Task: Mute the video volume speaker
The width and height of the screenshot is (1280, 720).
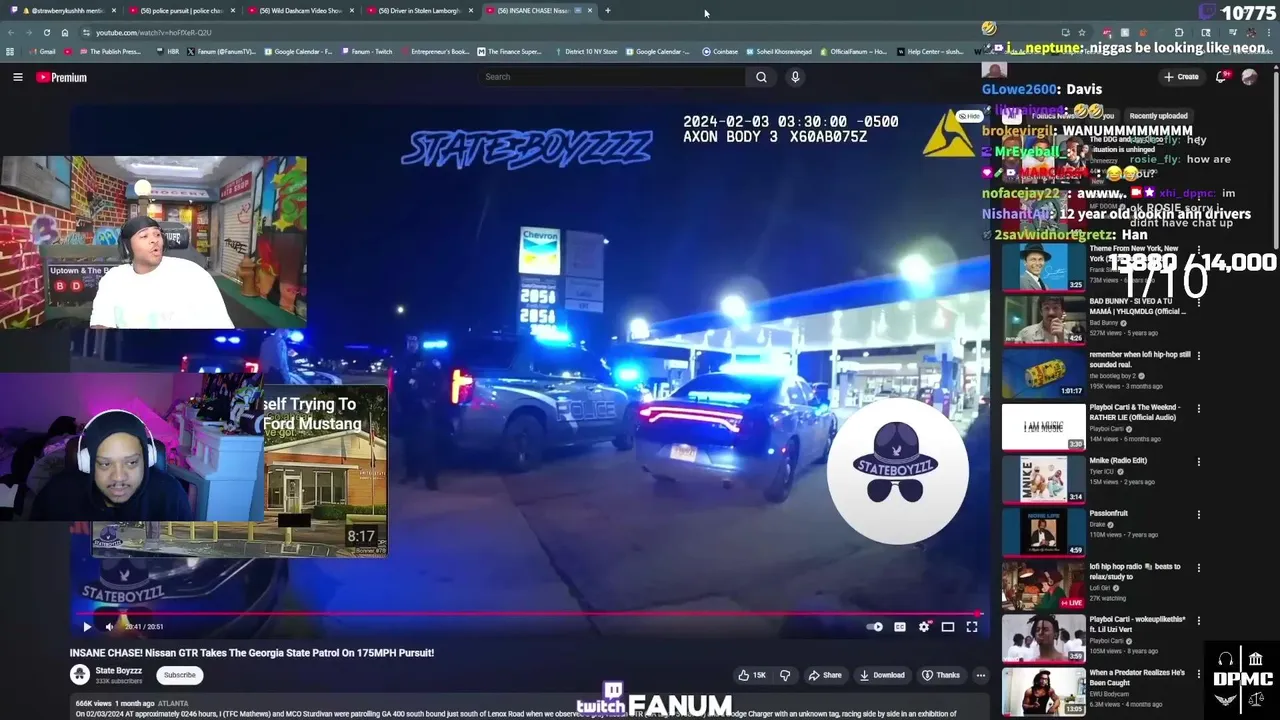Action: pyautogui.click(x=109, y=627)
